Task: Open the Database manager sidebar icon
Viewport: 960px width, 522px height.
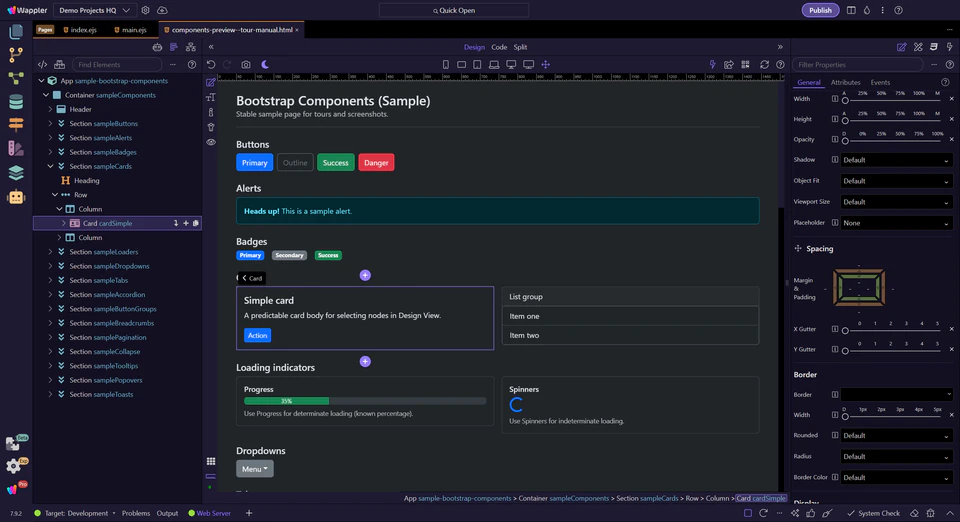Action: [x=16, y=102]
